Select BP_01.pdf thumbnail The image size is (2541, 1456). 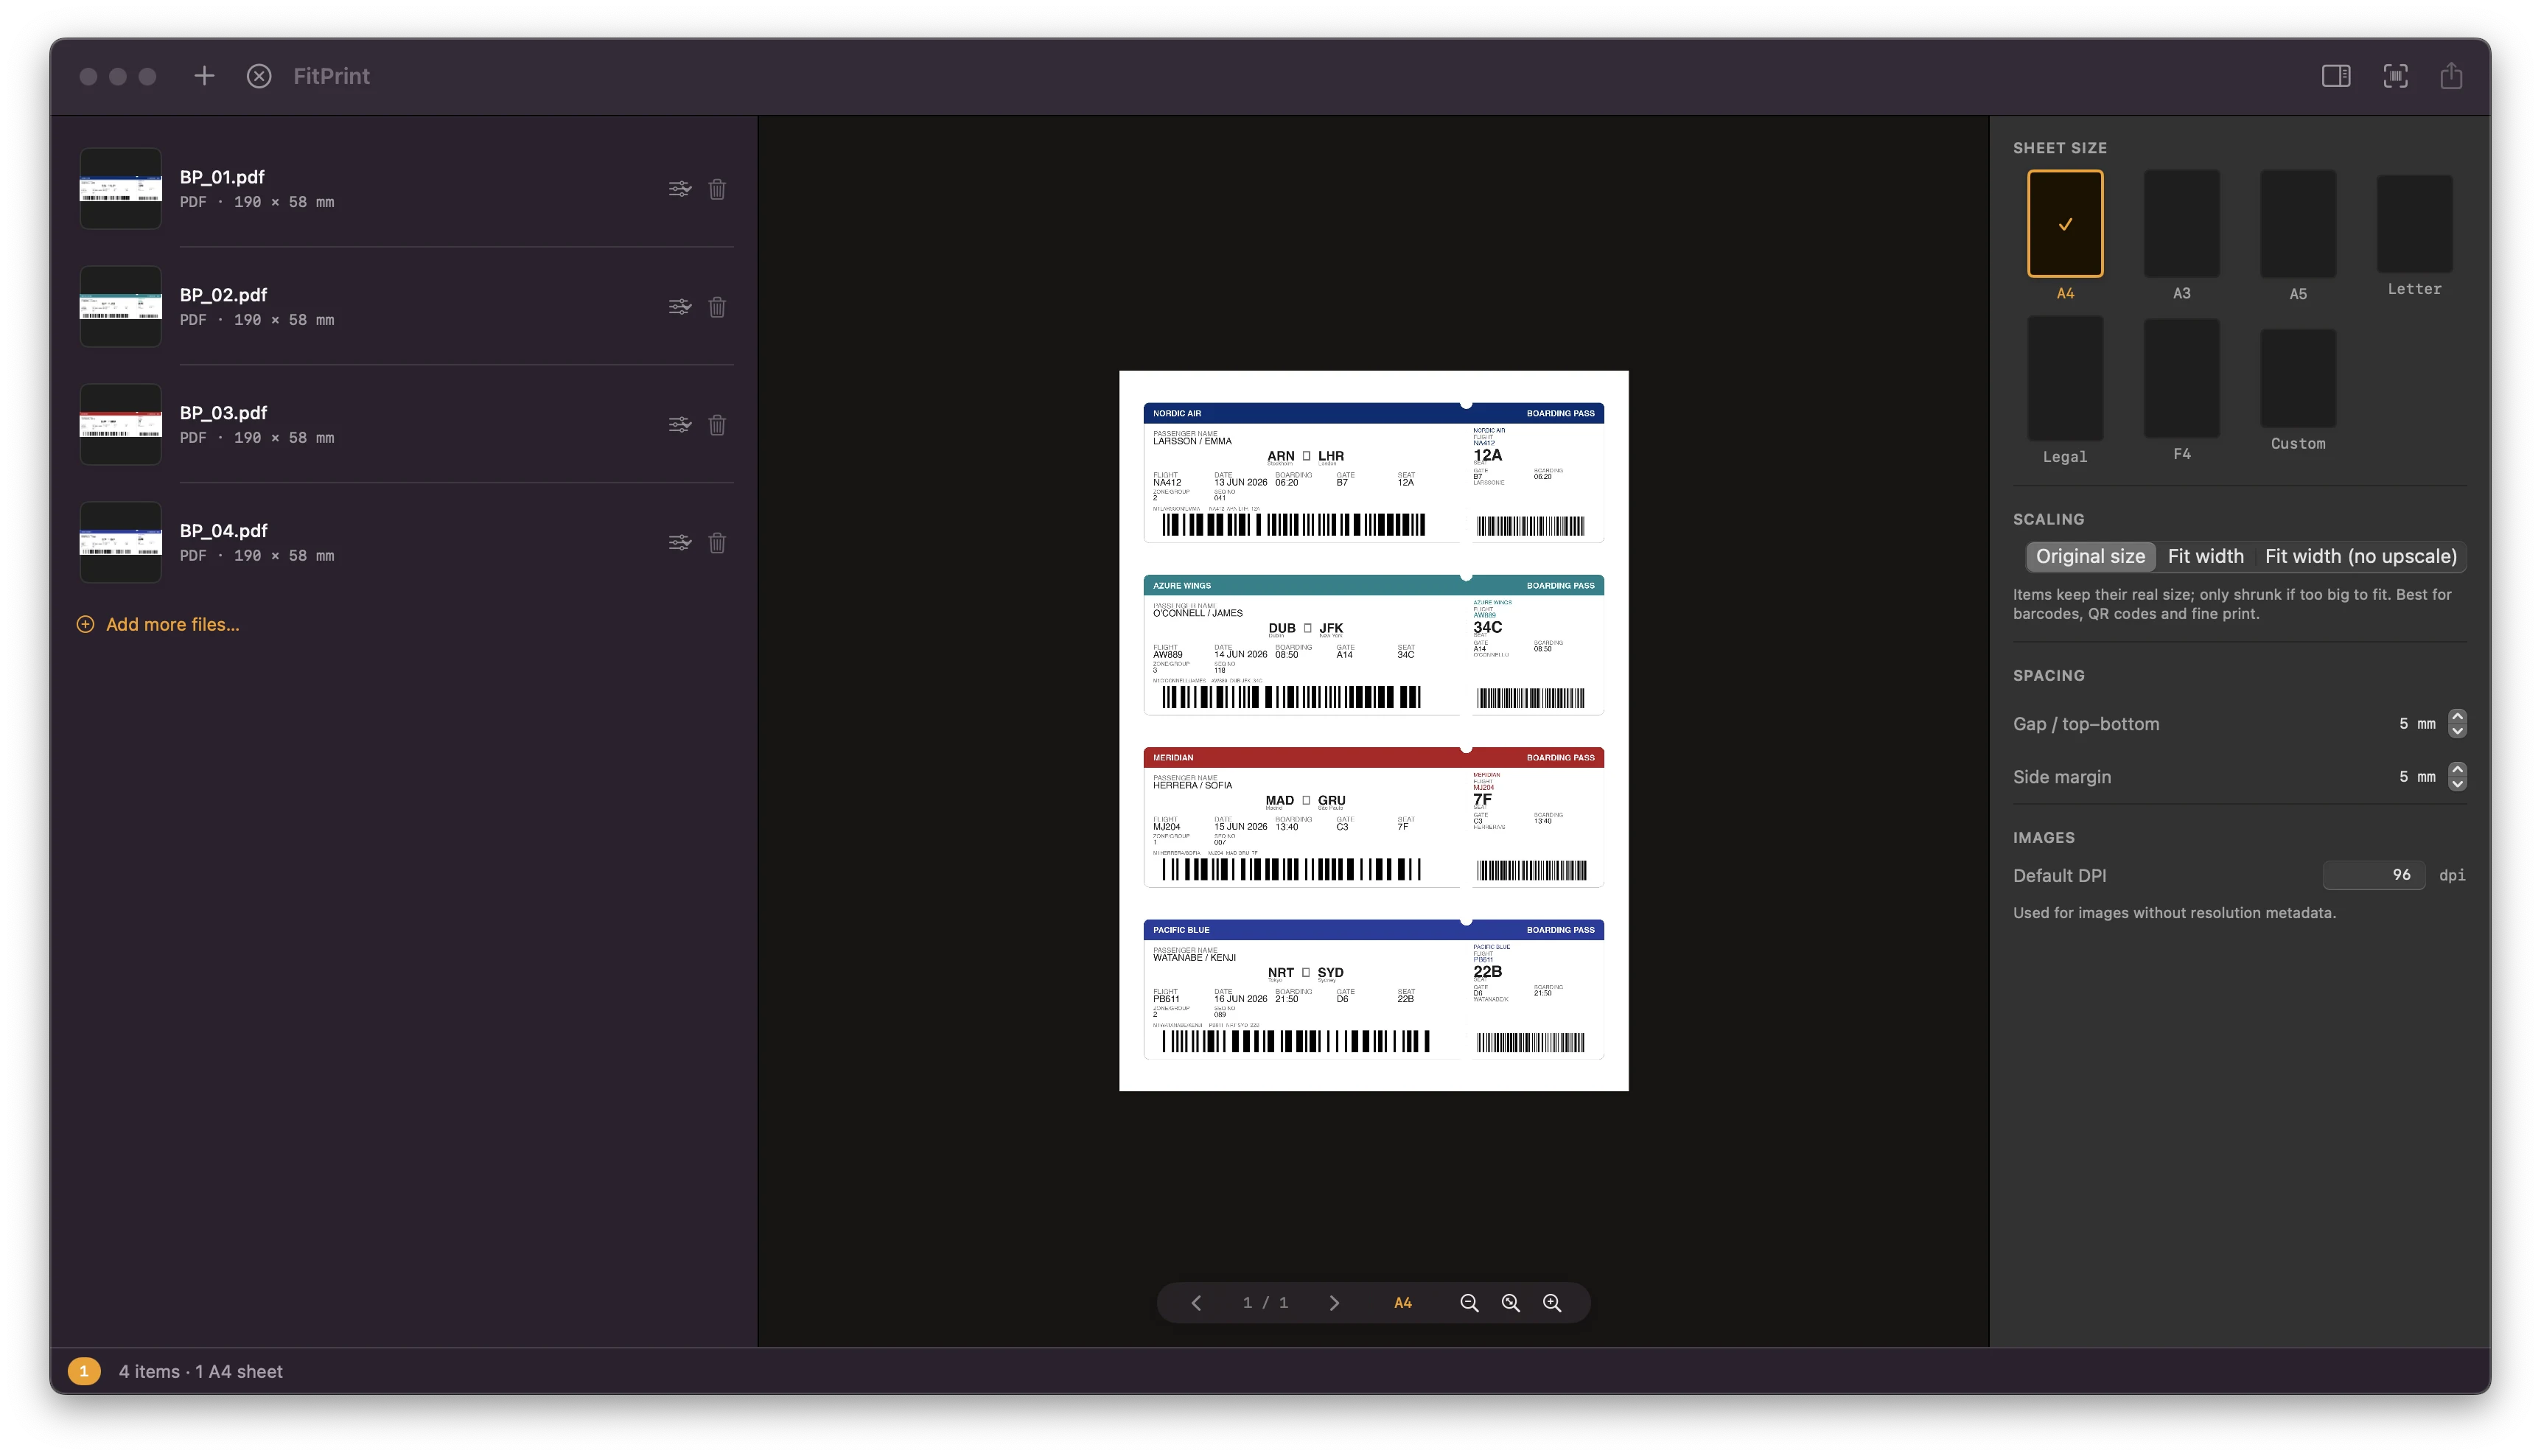(121, 189)
